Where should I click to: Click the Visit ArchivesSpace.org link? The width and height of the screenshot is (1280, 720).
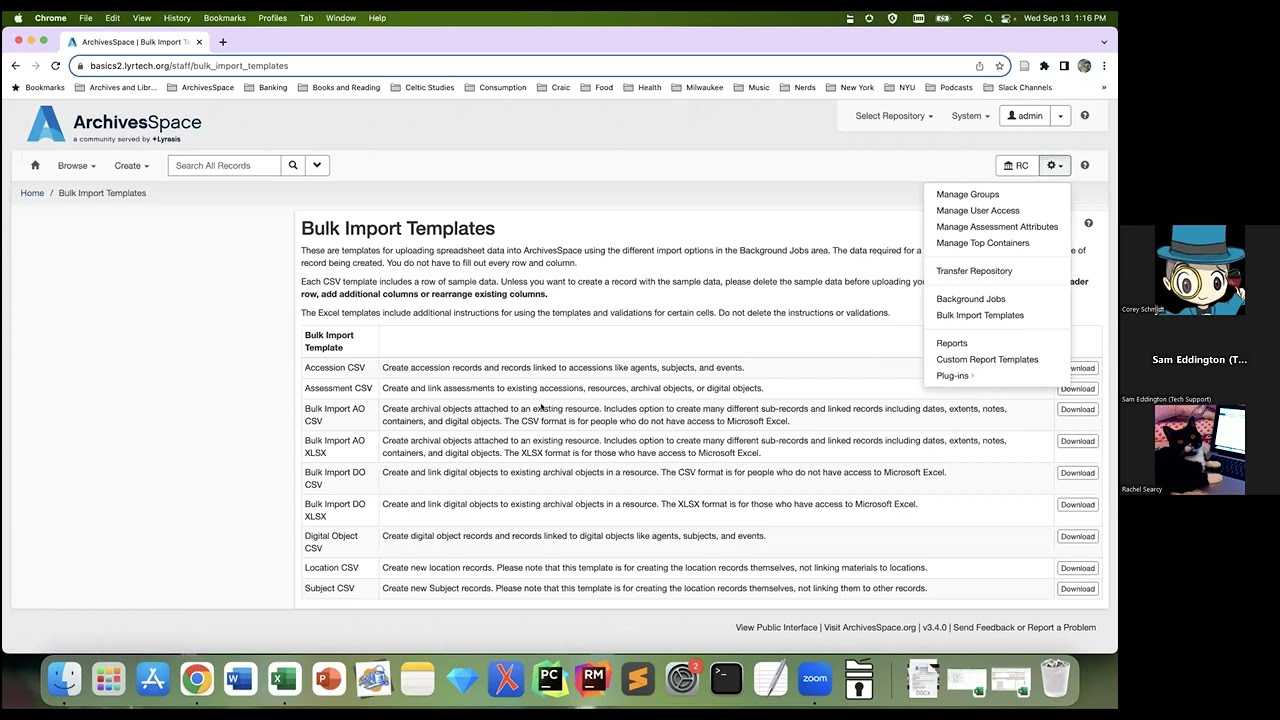coord(870,628)
